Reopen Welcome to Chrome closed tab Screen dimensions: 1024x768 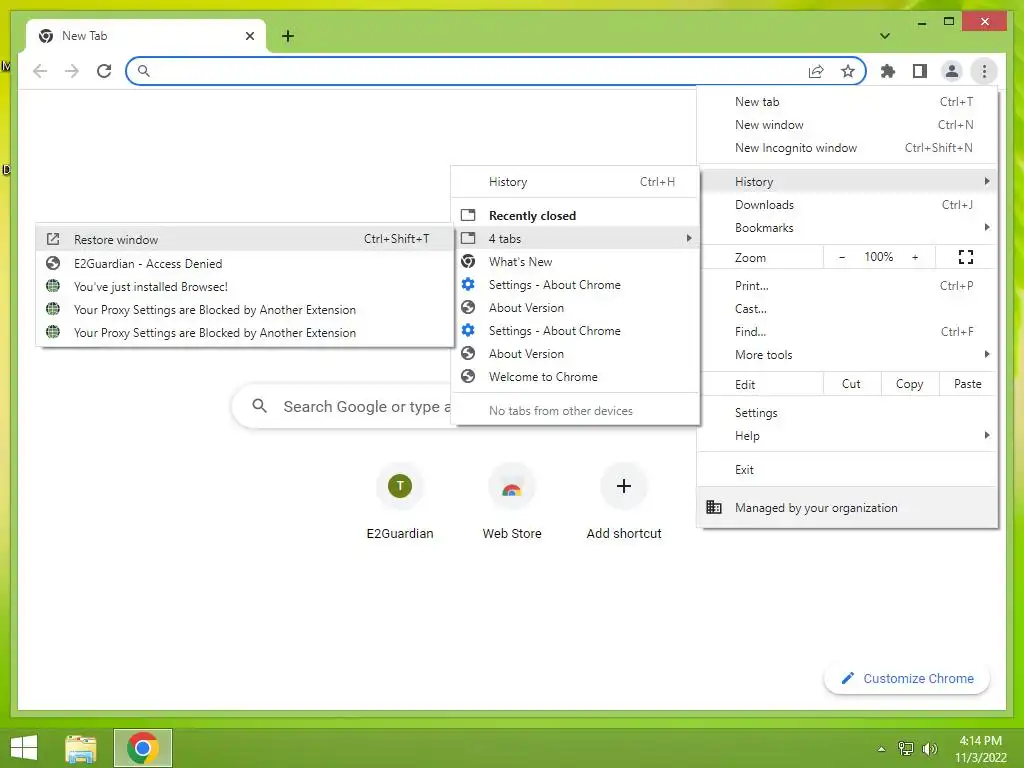coord(575,377)
